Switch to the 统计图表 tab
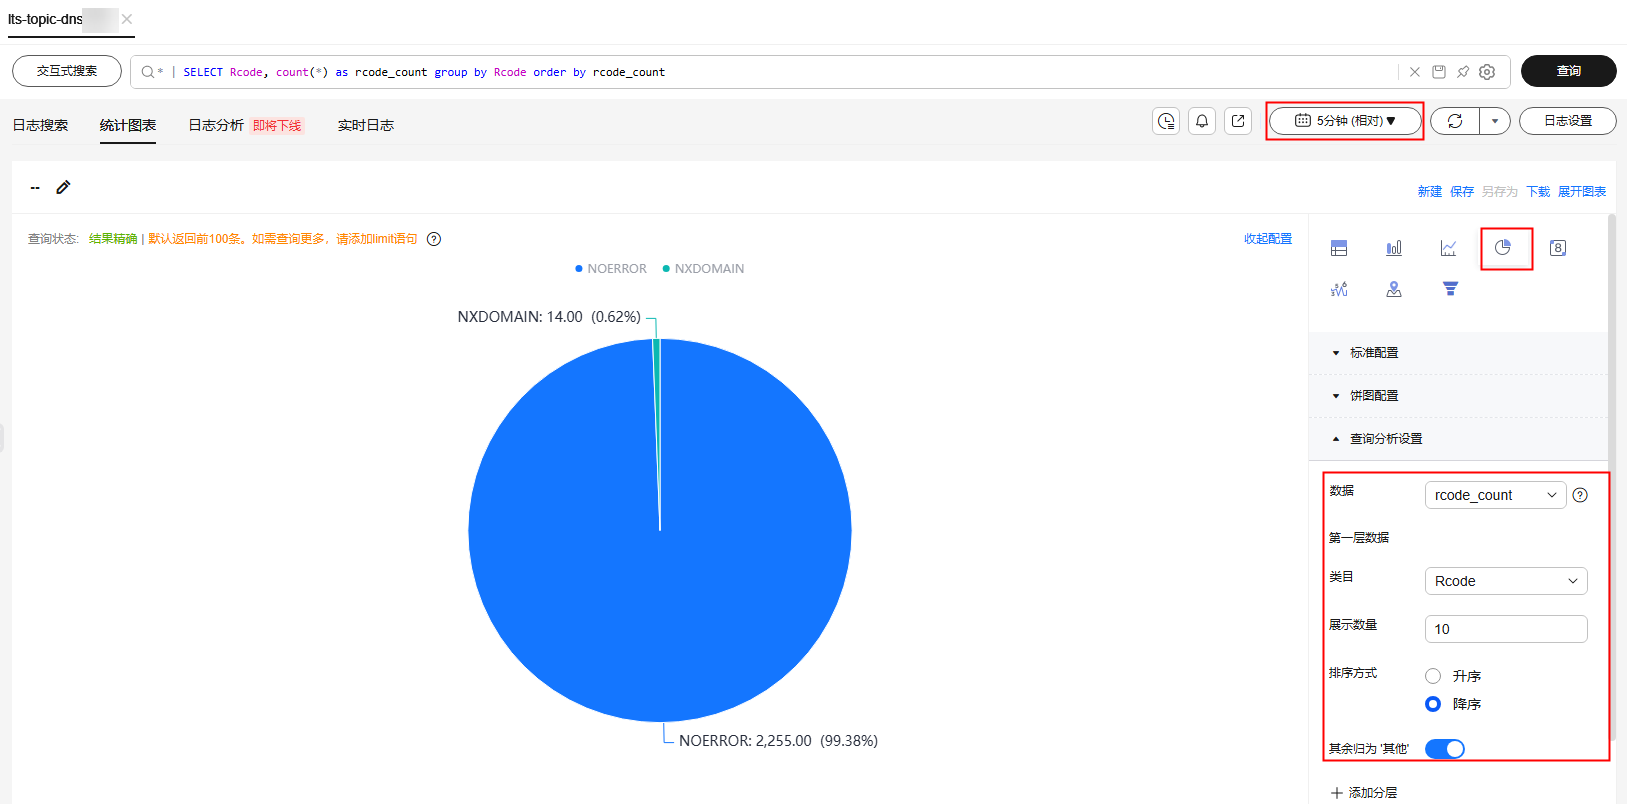Image resolution: width=1627 pixels, height=804 pixels. pyautogui.click(x=128, y=125)
